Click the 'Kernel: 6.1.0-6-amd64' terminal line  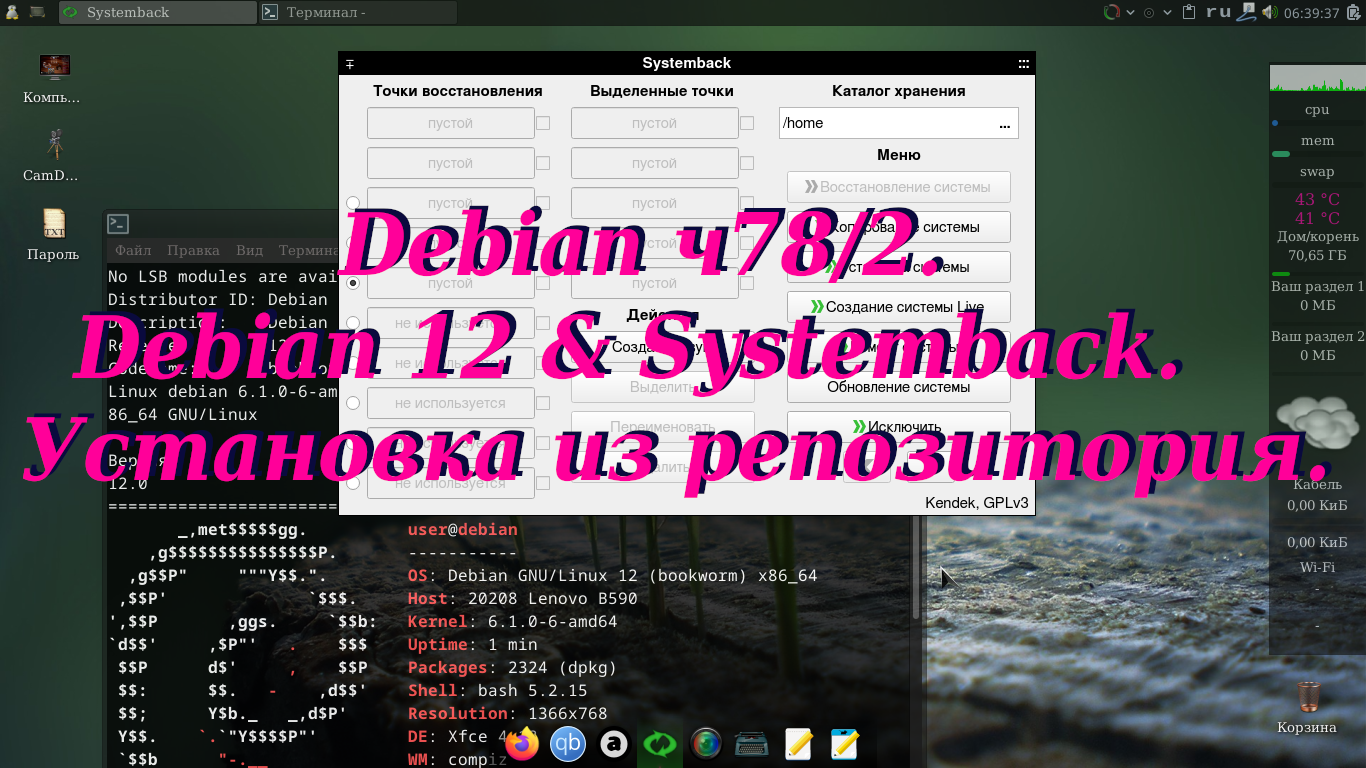pyautogui.click(x=512, y=622)
